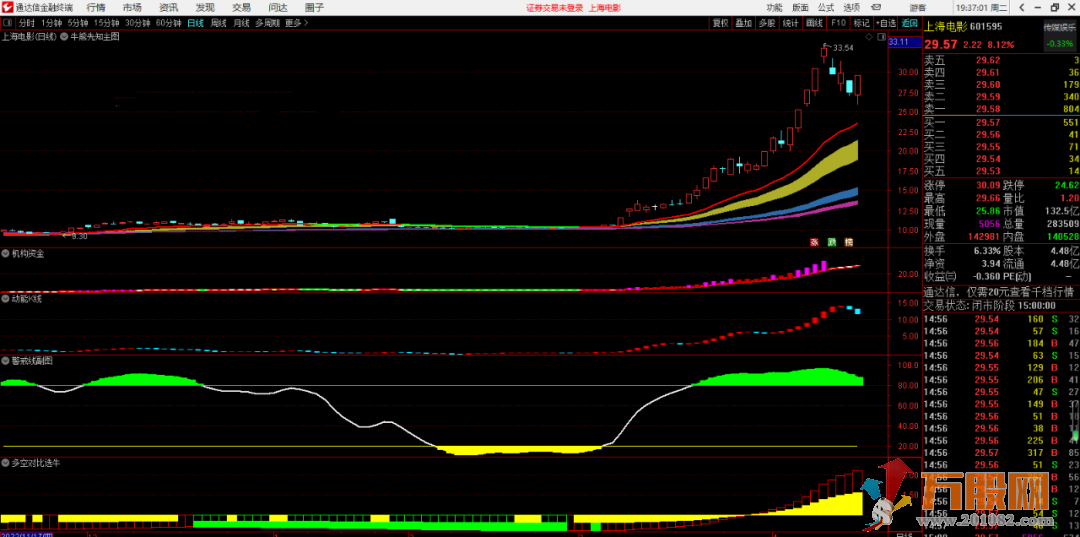Click the 跌 marker icon on the main chart
The image size is (1080, 537).
tap(831, 242)
